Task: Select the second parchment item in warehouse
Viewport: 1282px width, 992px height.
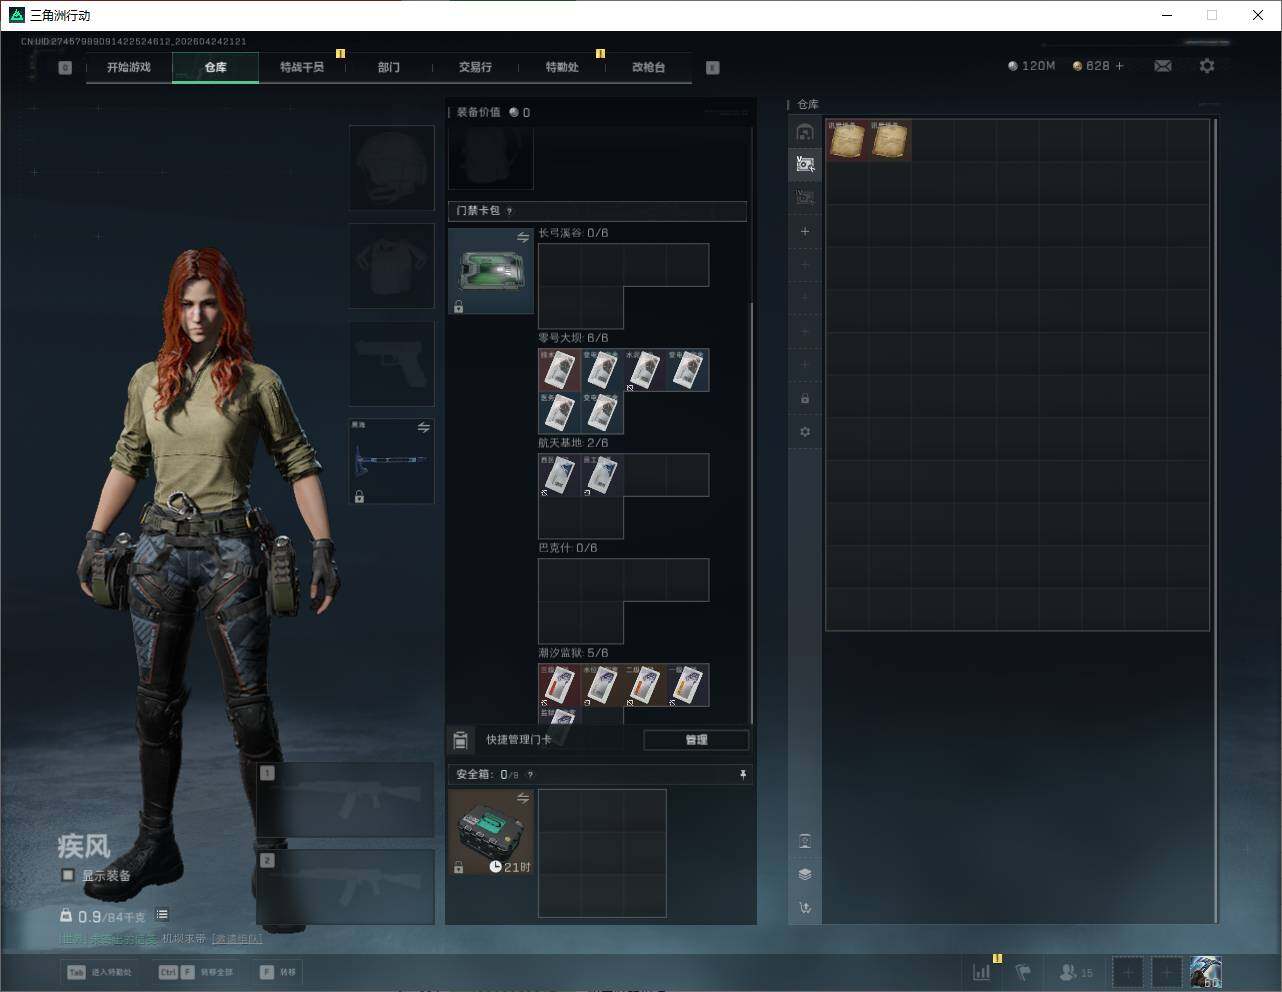Action: 889,140
